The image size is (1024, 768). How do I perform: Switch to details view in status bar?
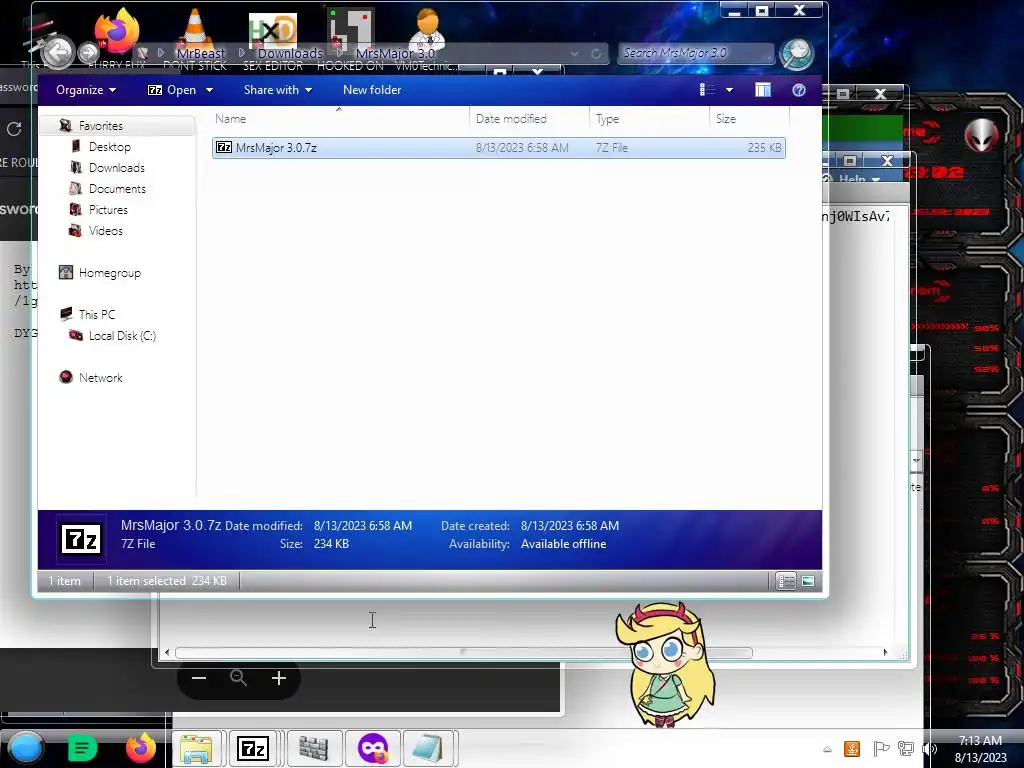click(786, 581)
